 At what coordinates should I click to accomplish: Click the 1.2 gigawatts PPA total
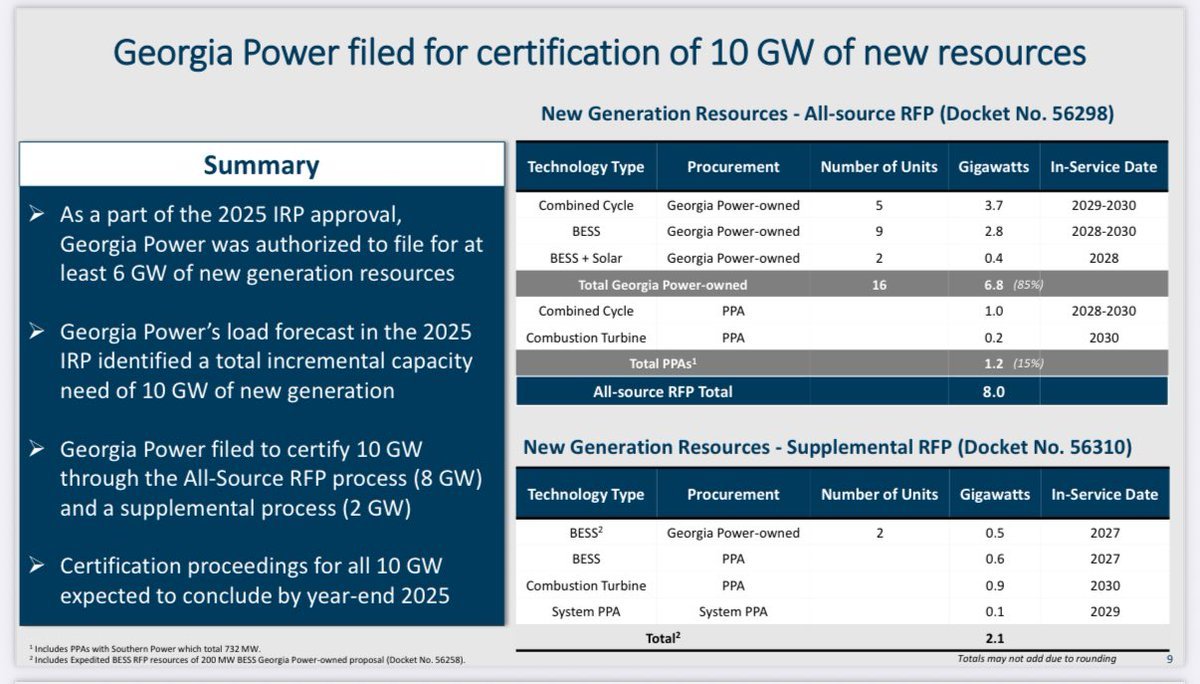[994, 364]
